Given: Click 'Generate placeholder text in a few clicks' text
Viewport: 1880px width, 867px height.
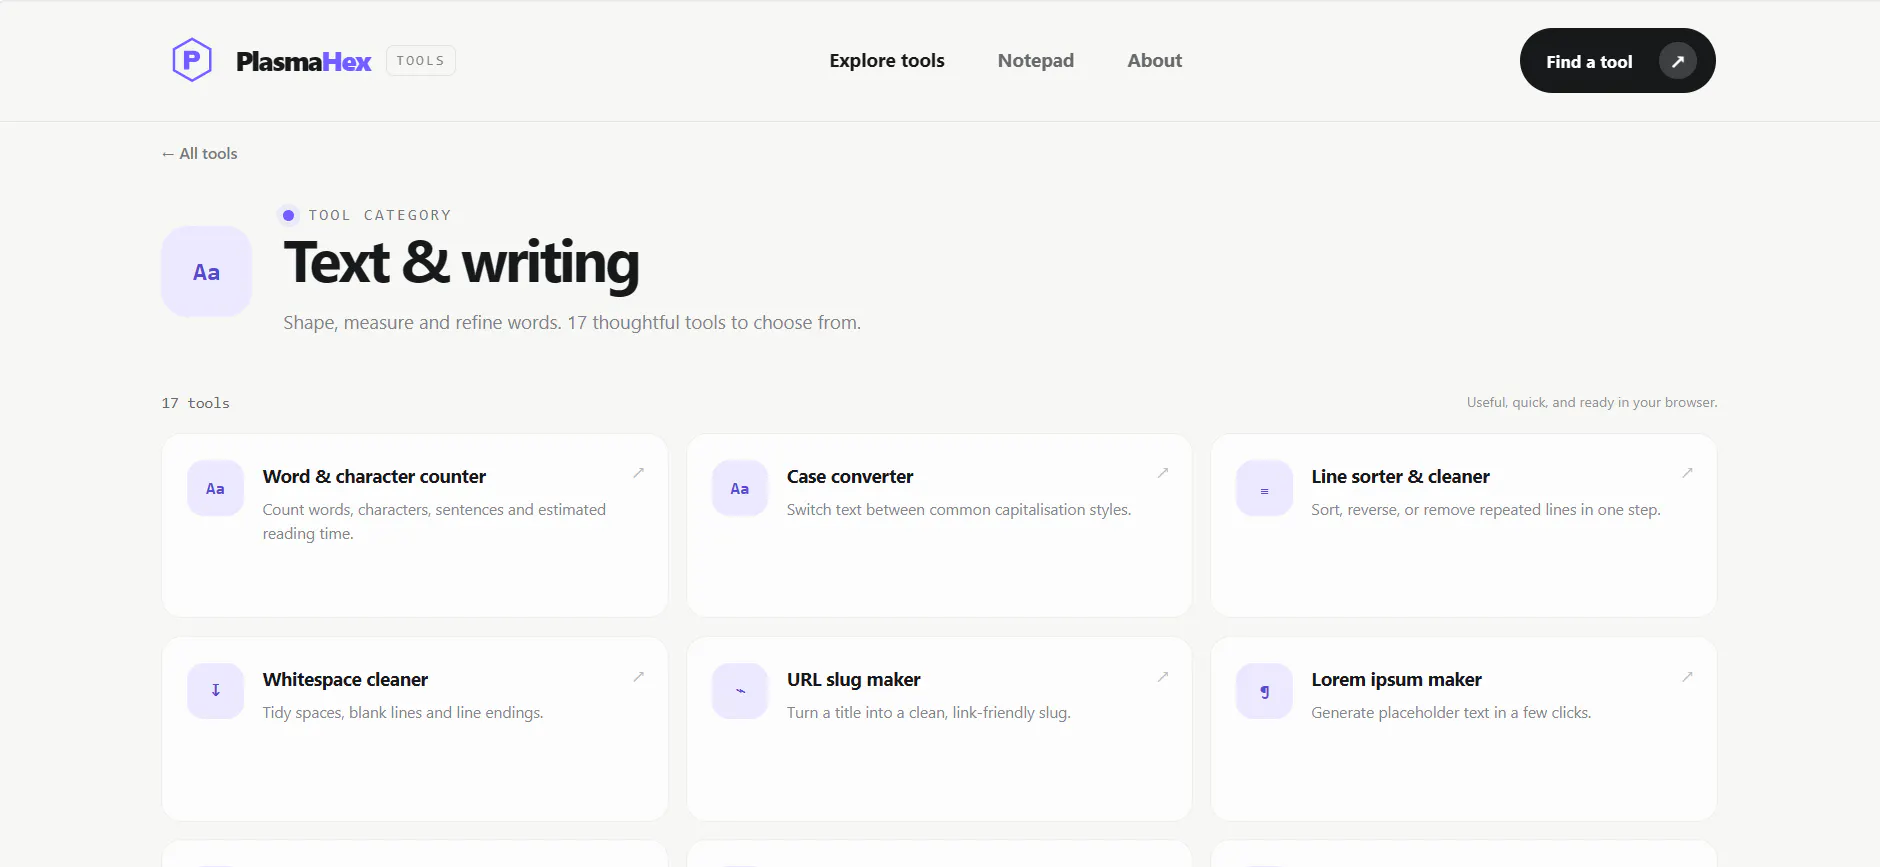Looking at the screenshot, I should (x=1451, y=713).
